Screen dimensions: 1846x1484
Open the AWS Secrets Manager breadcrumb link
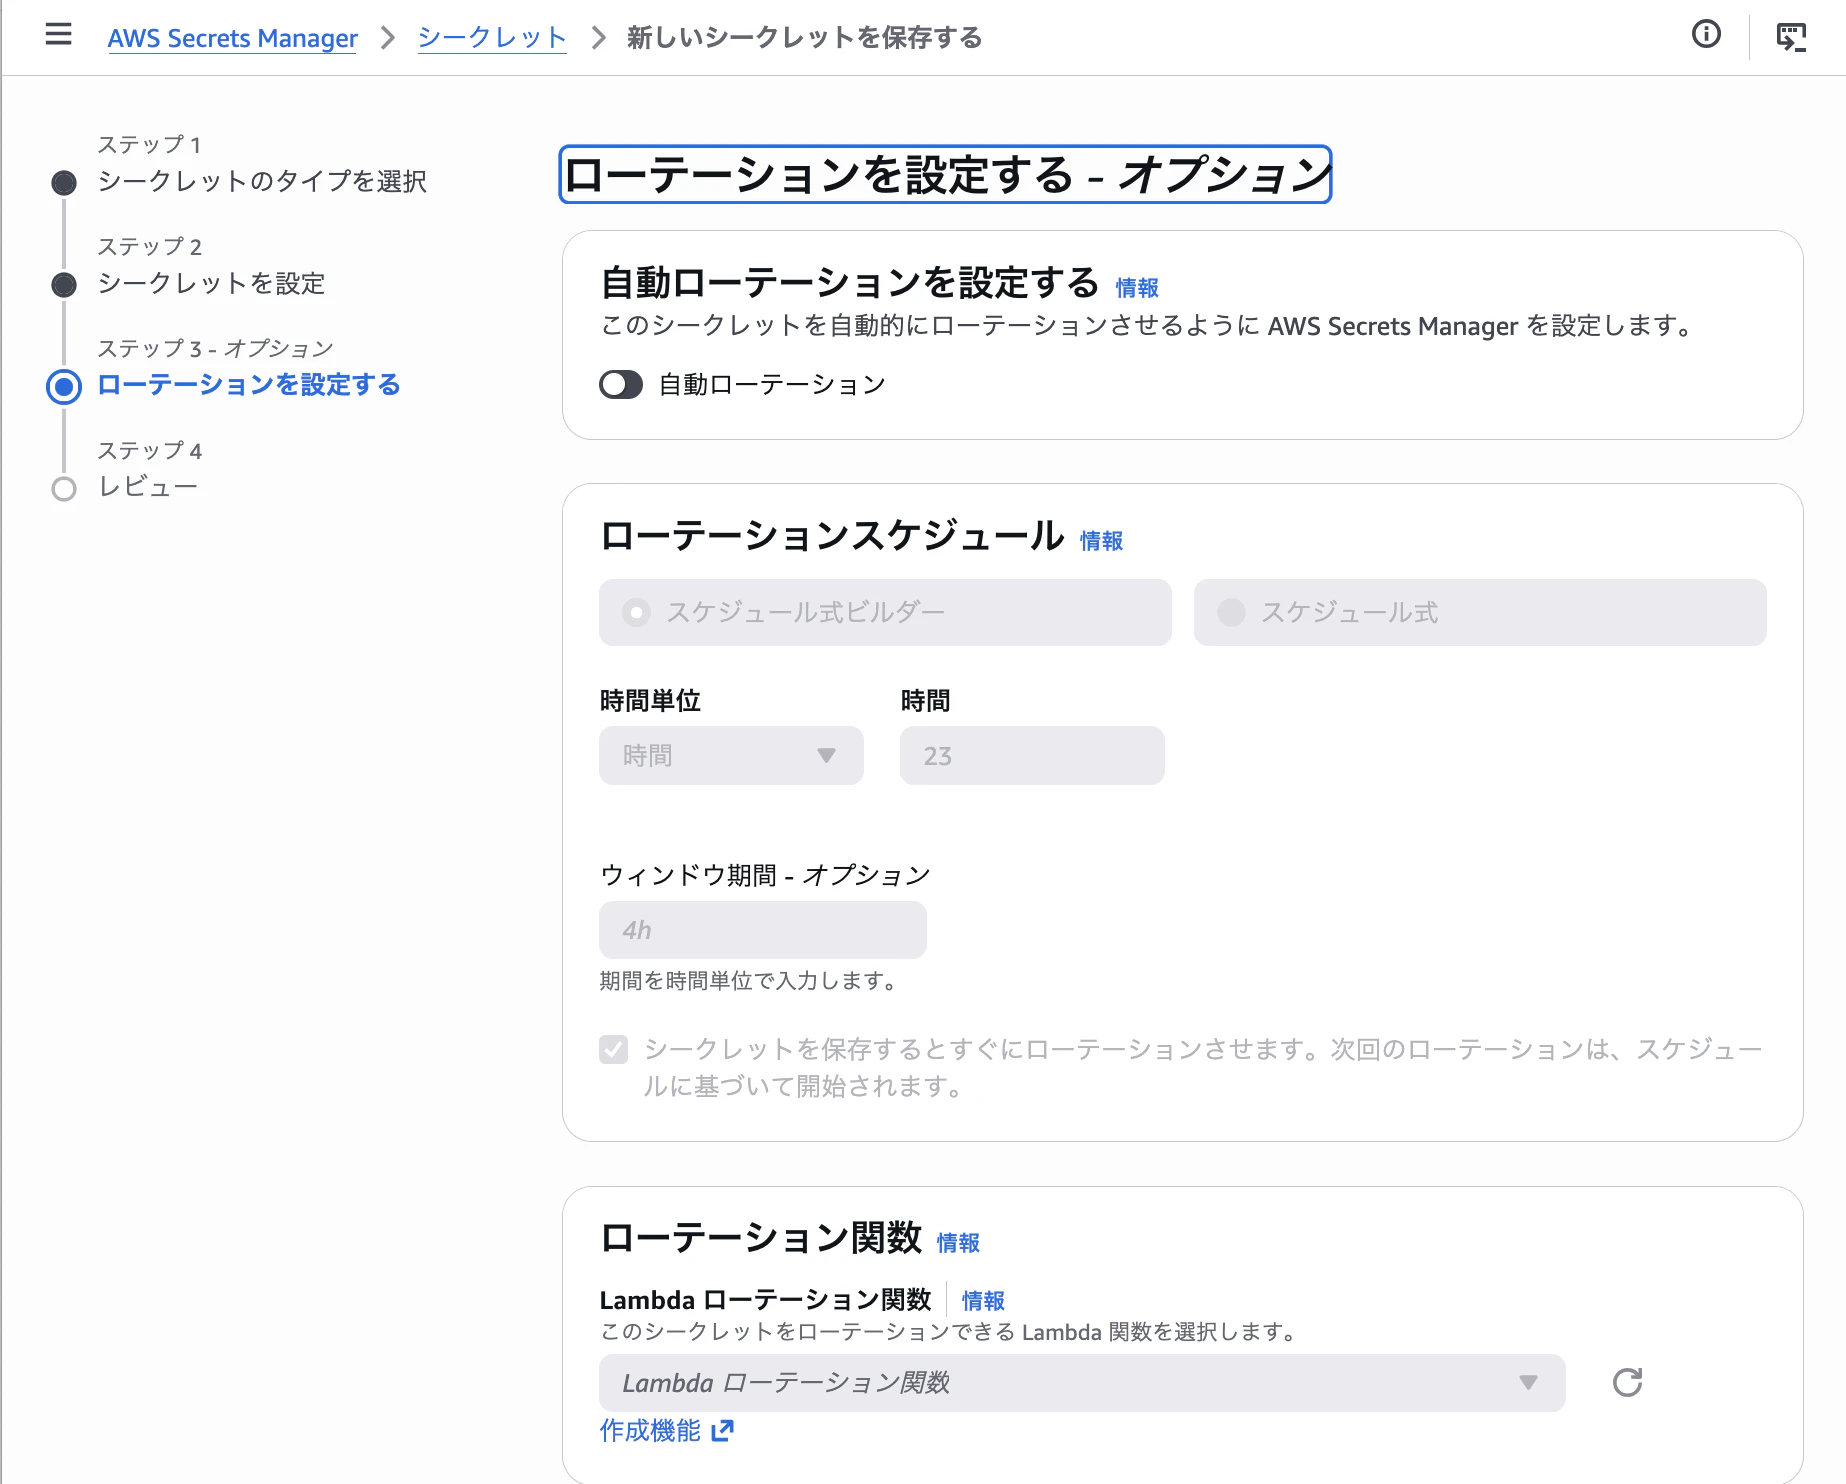pyautogui.click(x=232, y=37)
